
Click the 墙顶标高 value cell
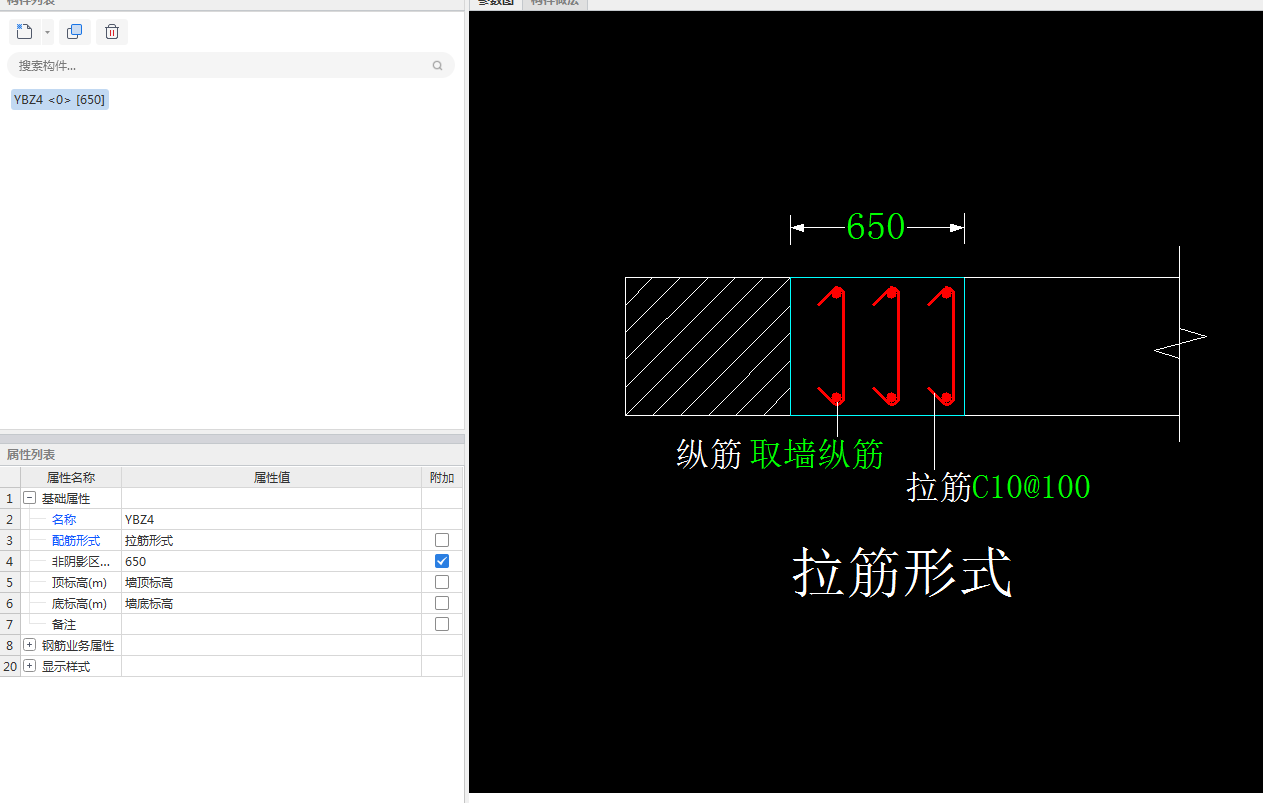271,582
